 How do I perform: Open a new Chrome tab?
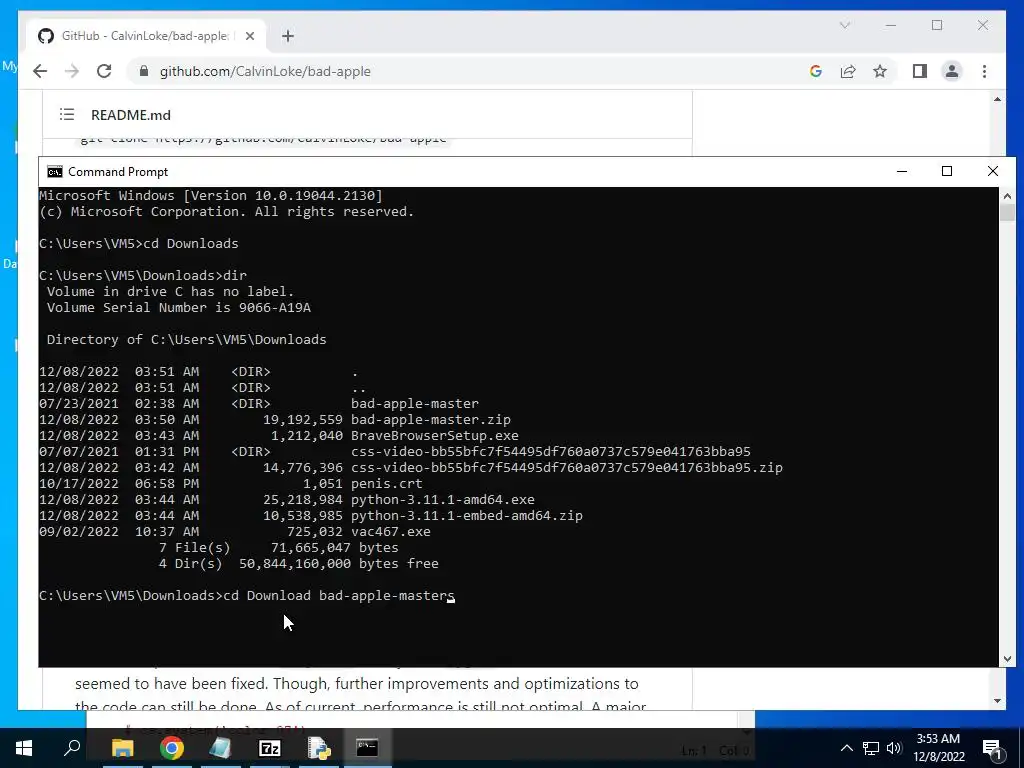click(x=288, y=36)
